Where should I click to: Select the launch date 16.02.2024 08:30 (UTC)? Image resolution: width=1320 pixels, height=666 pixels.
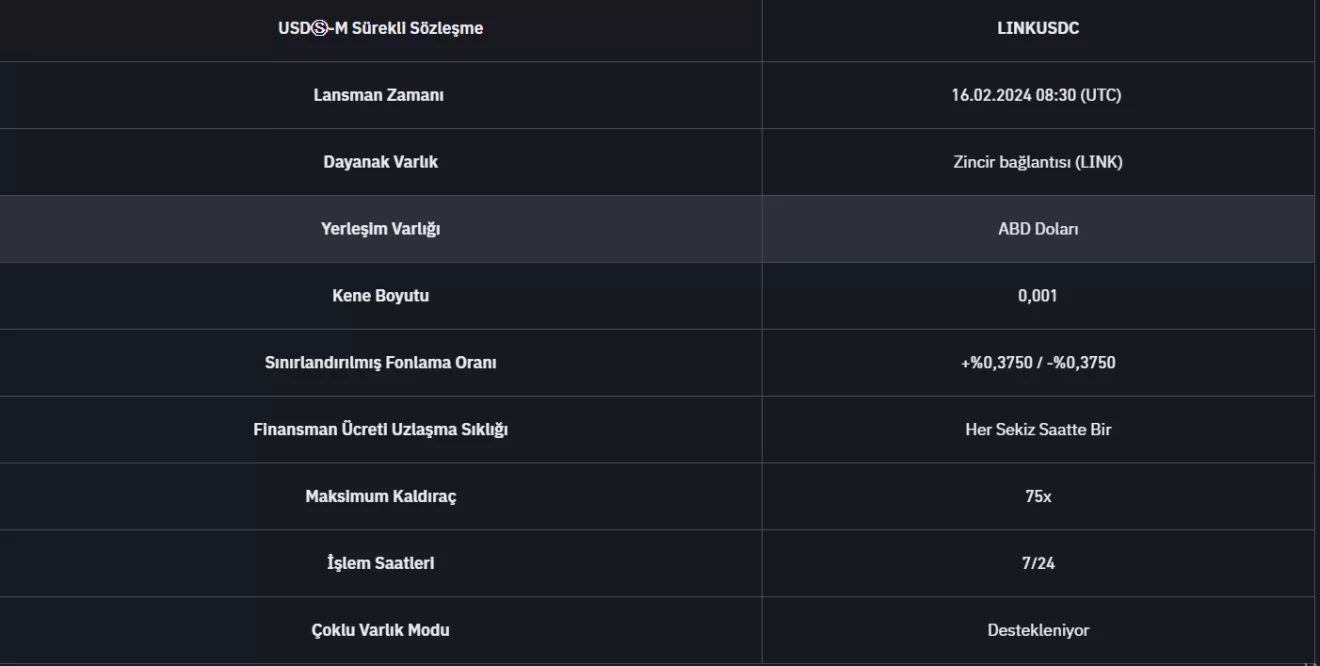[x=1036, y=95]
